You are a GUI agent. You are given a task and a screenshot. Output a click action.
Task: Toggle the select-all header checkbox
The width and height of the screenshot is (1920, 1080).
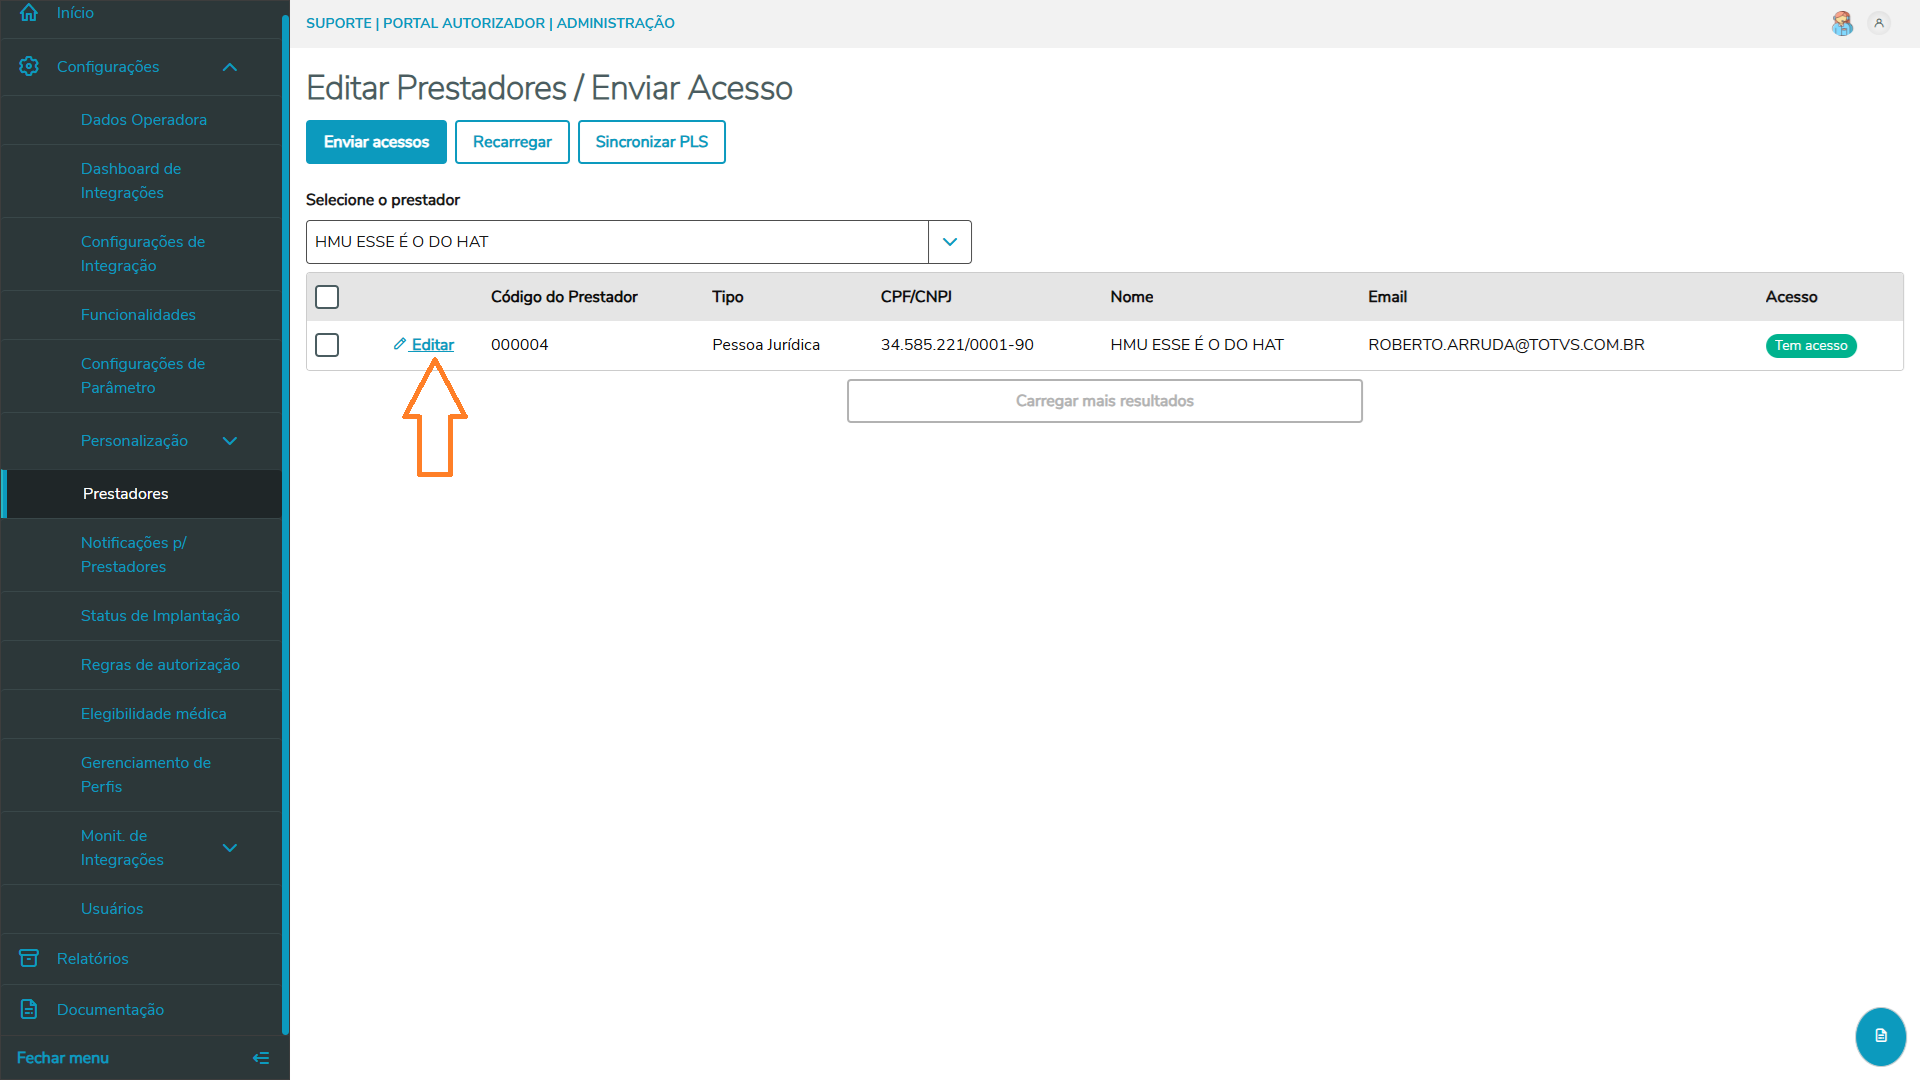coord(327,297)
